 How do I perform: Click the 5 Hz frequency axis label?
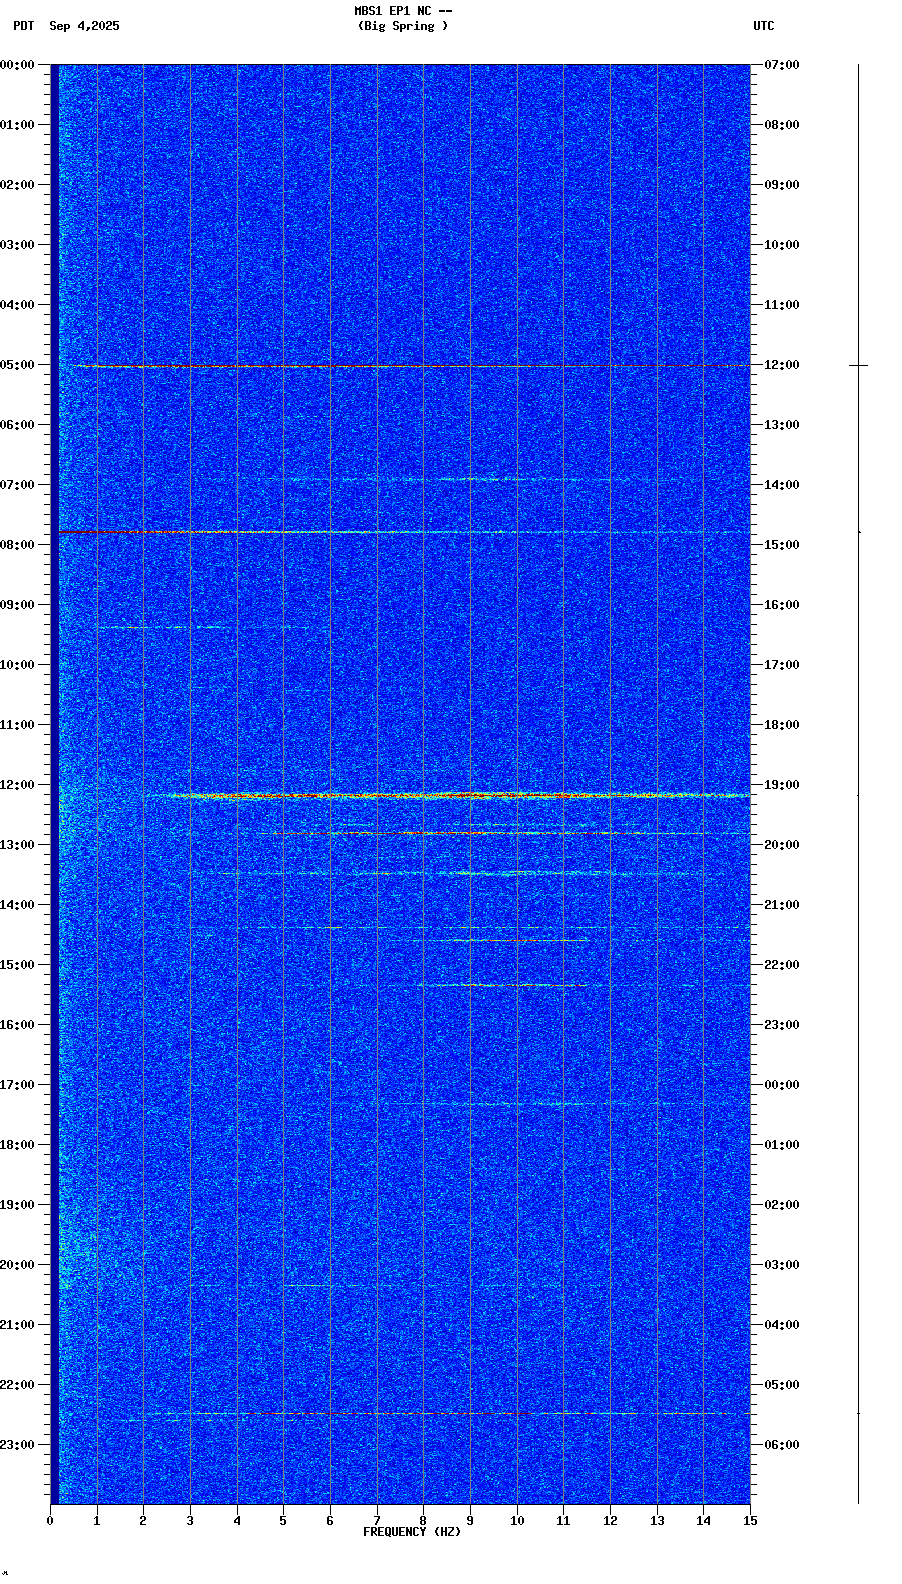[283, 1521]
